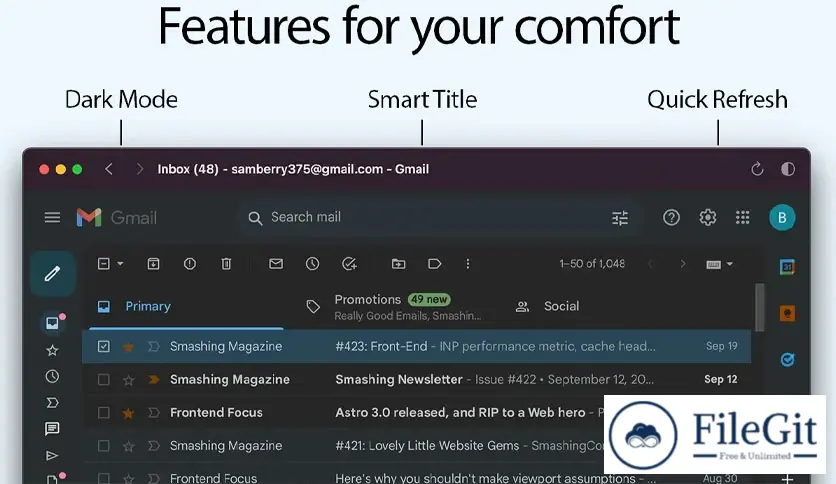Mark selected email as unread
The image size is (836, 484).
(x=276, y=264)
